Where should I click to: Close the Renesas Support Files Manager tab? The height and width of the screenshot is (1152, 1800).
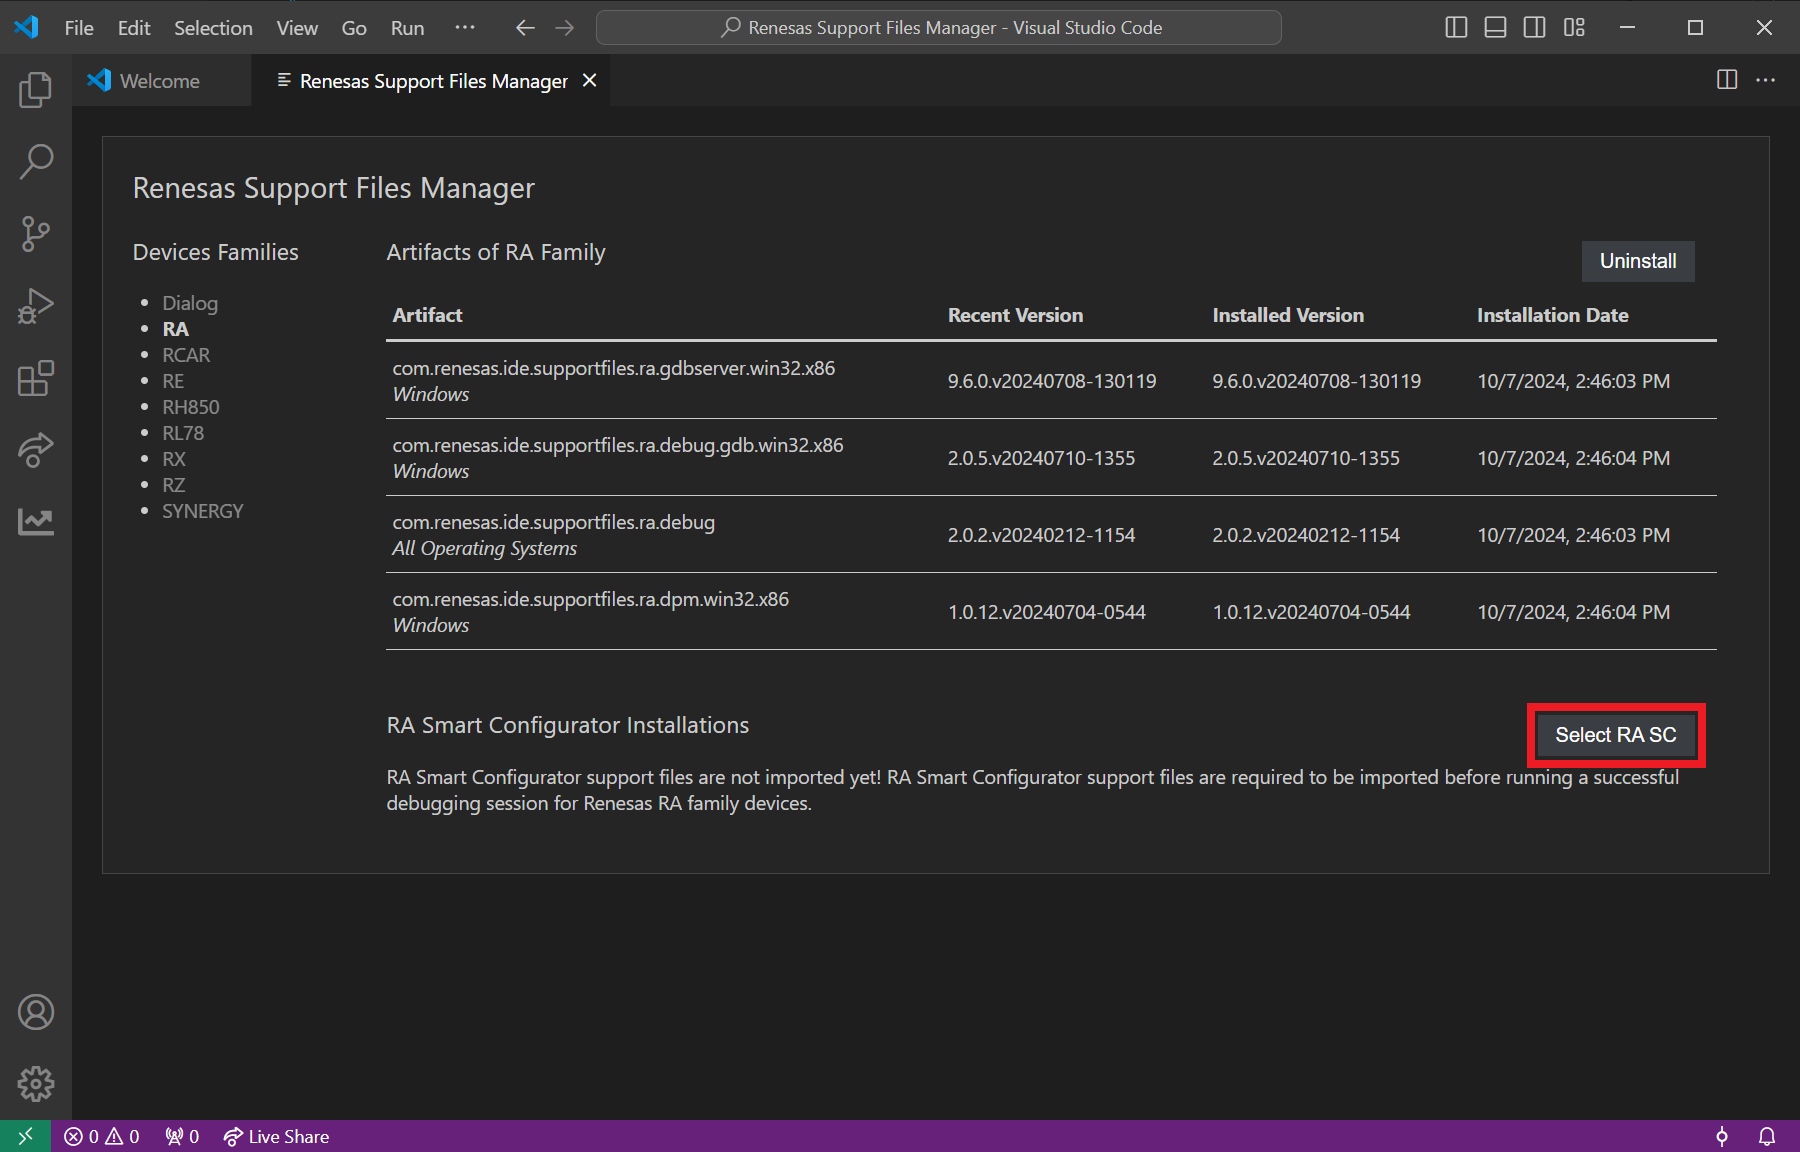tap(590, 80)
